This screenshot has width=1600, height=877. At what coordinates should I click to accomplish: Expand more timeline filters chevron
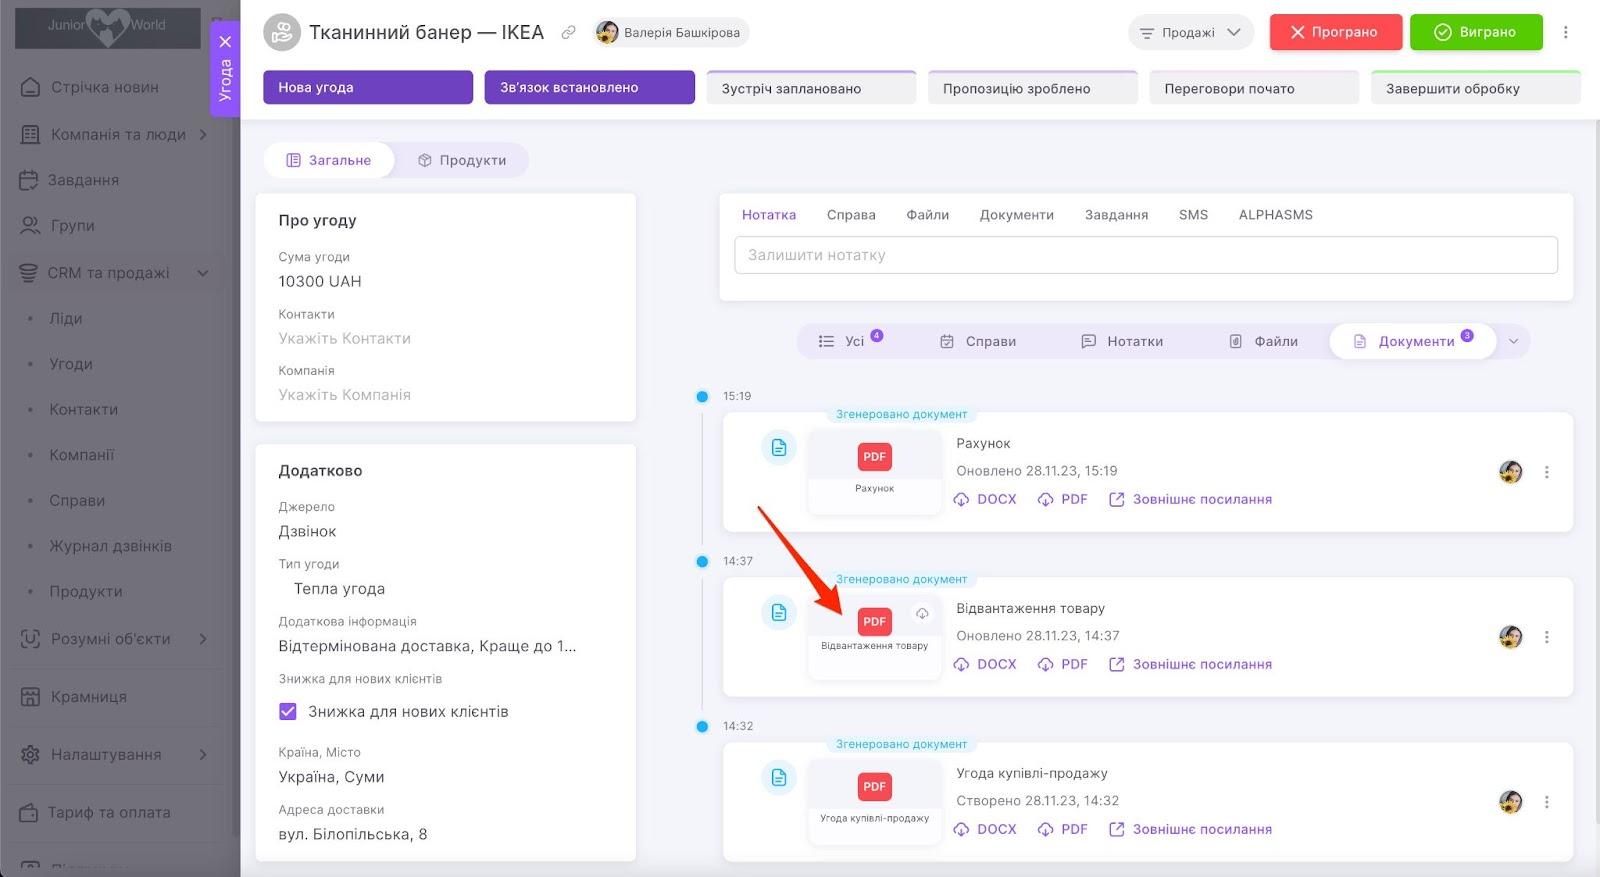[x=1513, y=341]
